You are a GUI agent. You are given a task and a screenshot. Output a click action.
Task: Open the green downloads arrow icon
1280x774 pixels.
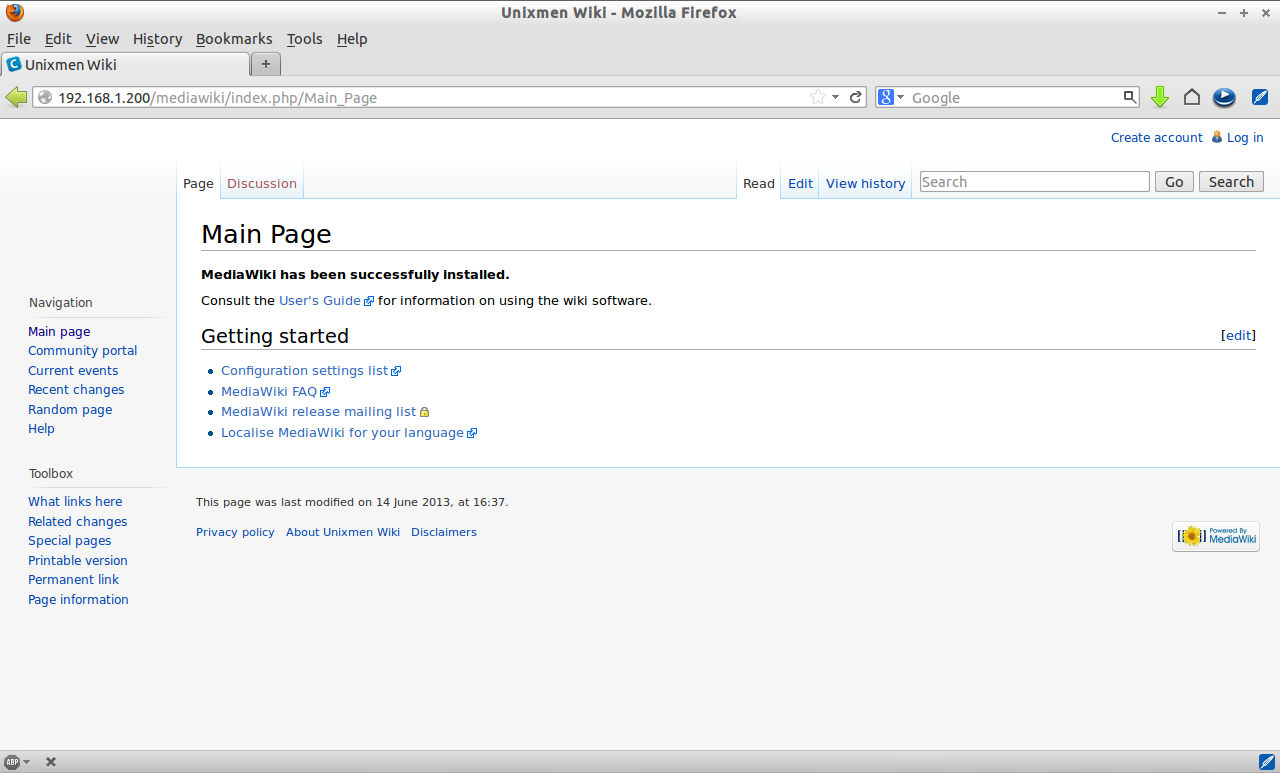[1160, 97]
